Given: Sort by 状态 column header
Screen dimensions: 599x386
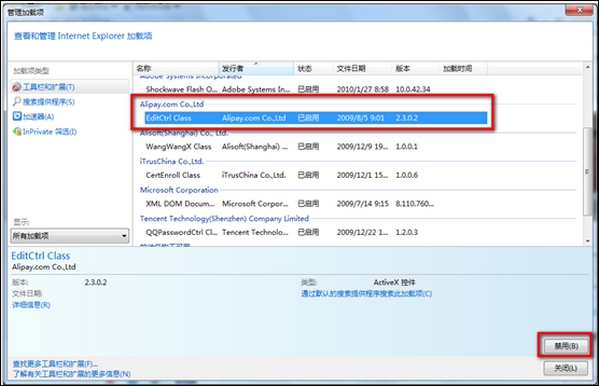Looking at the screenshot, I should click(313, 68).
